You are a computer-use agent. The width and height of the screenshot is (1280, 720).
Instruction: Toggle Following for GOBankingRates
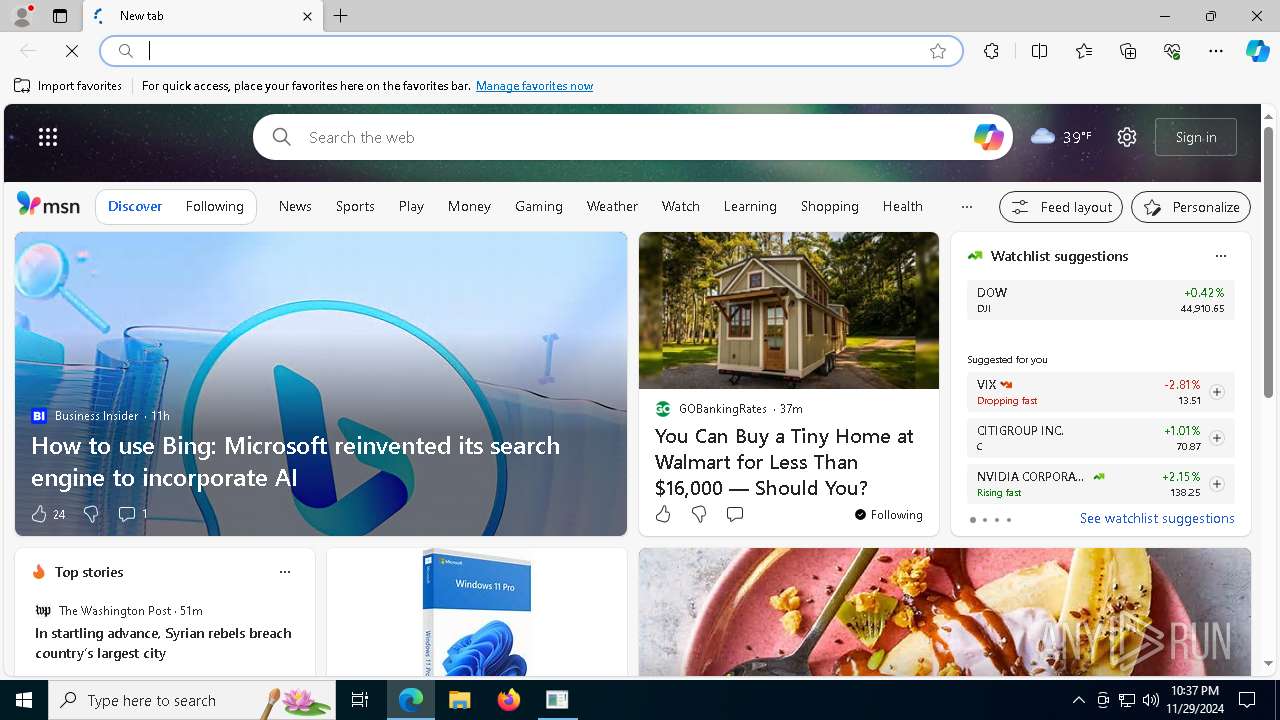pyautogui.click(x=889, y=515)
